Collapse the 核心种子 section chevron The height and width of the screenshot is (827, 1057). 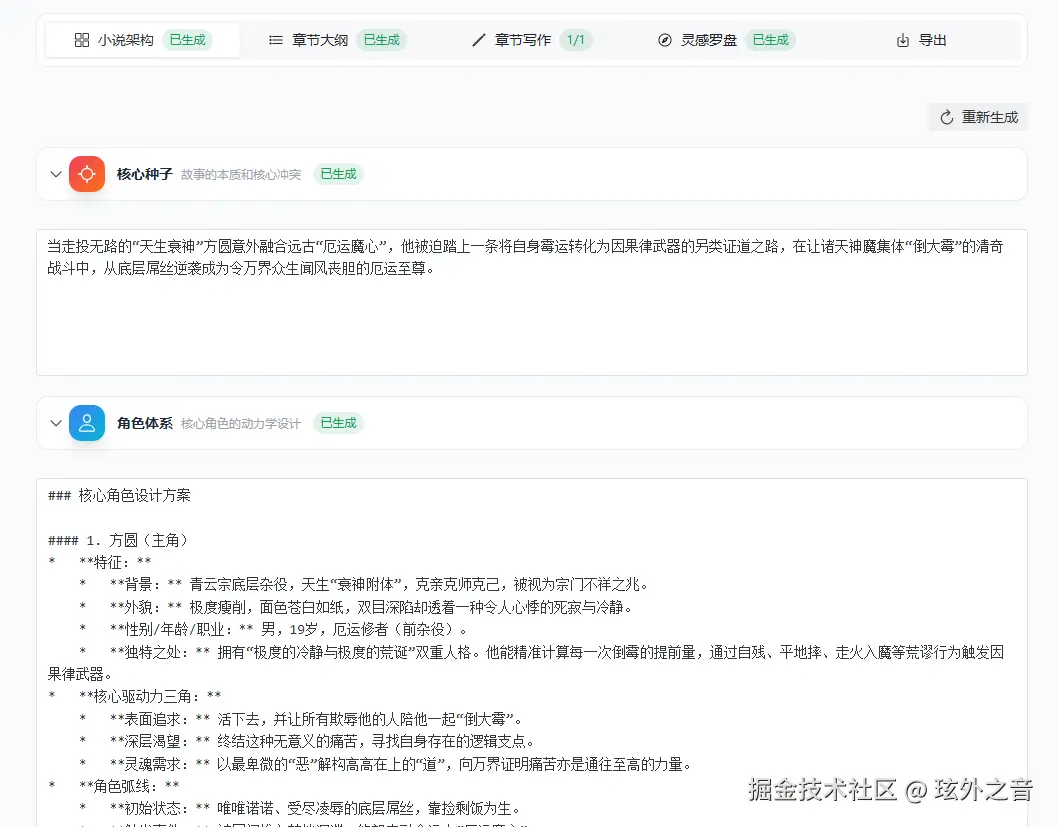click(x=56, y=173)
